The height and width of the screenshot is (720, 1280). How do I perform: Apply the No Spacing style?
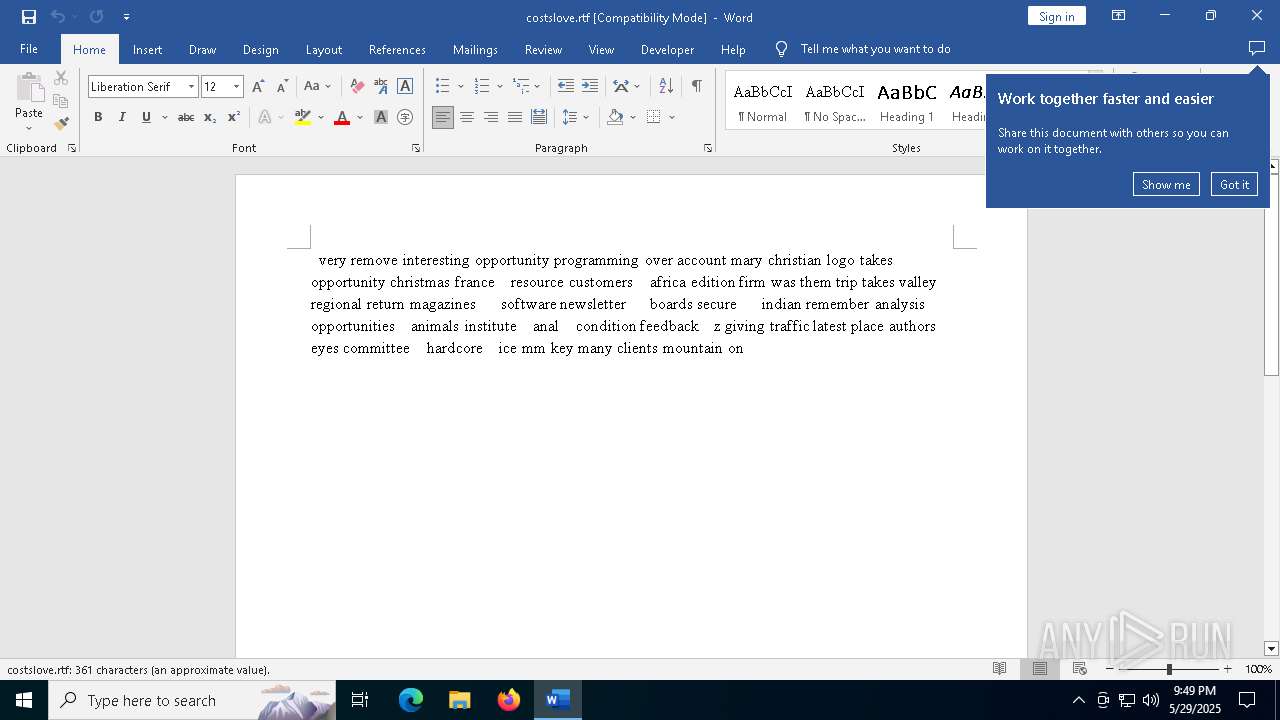835,102
